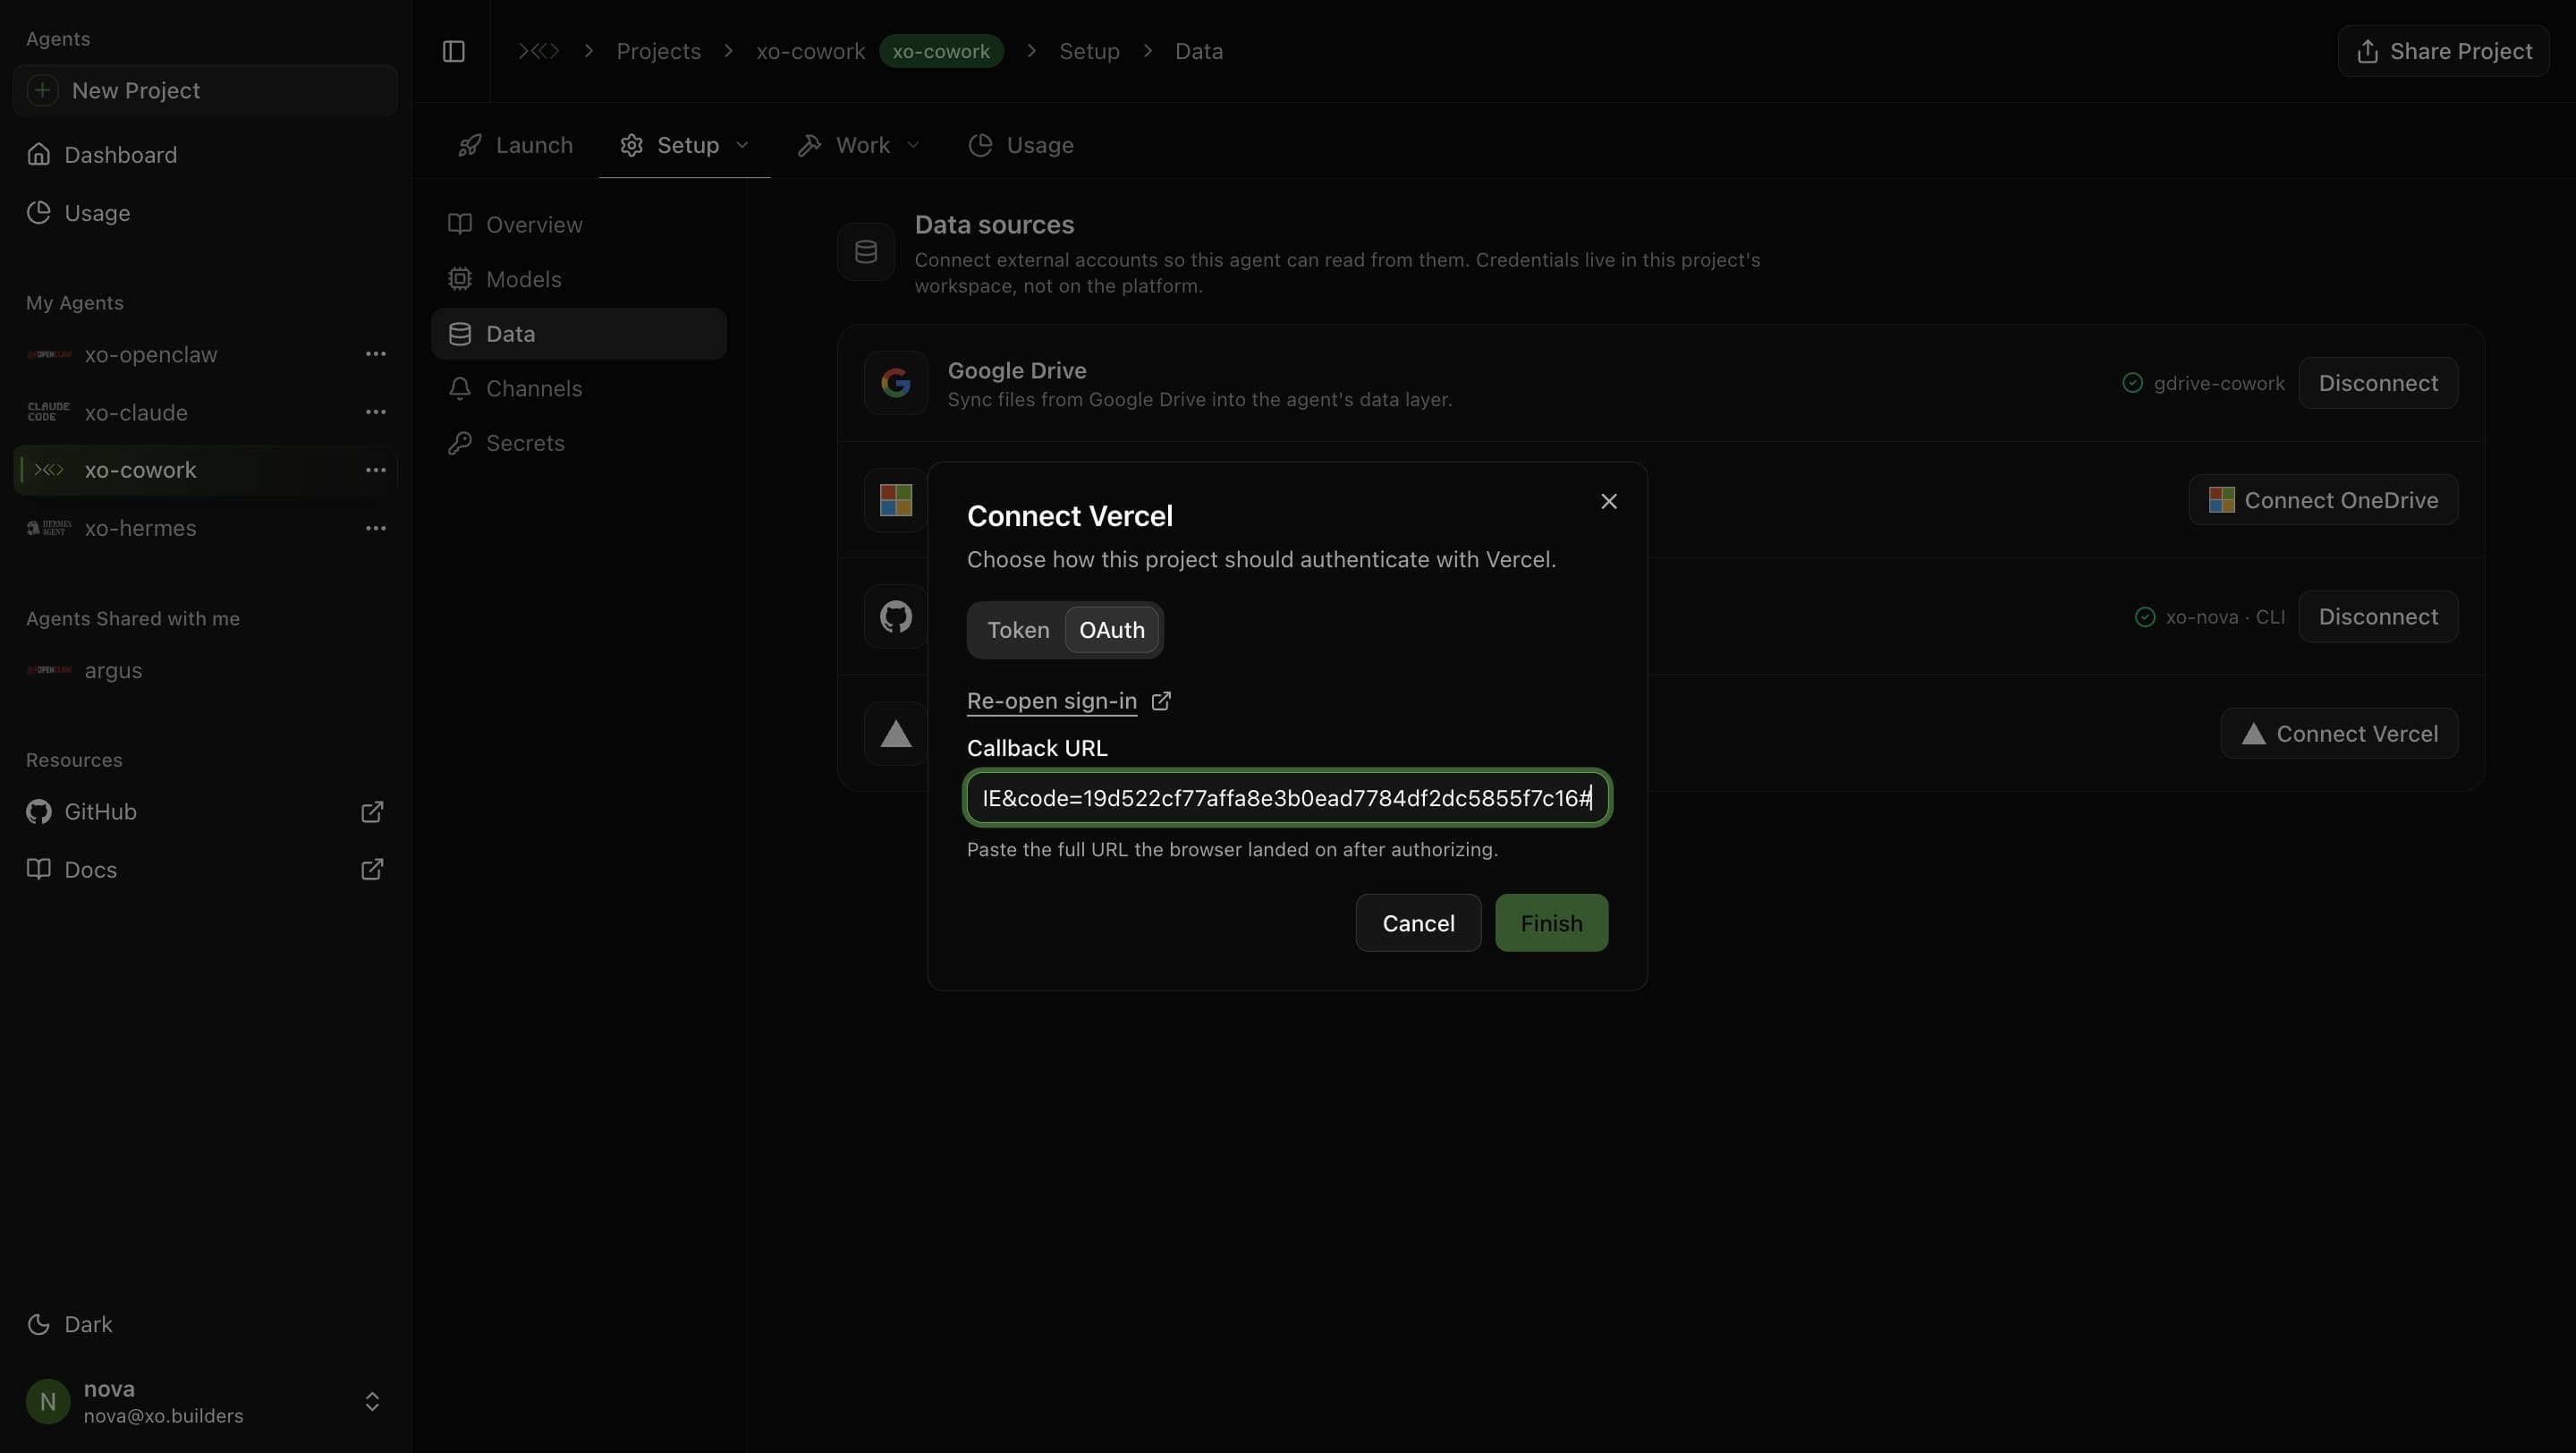Disconnect the Google Drive source
Image resolution: width=2576 pixels, height=1453 pixels.
click(x=2377, y=383)
